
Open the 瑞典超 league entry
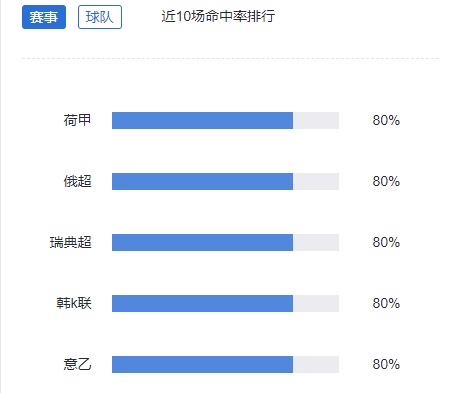[70, 242]
